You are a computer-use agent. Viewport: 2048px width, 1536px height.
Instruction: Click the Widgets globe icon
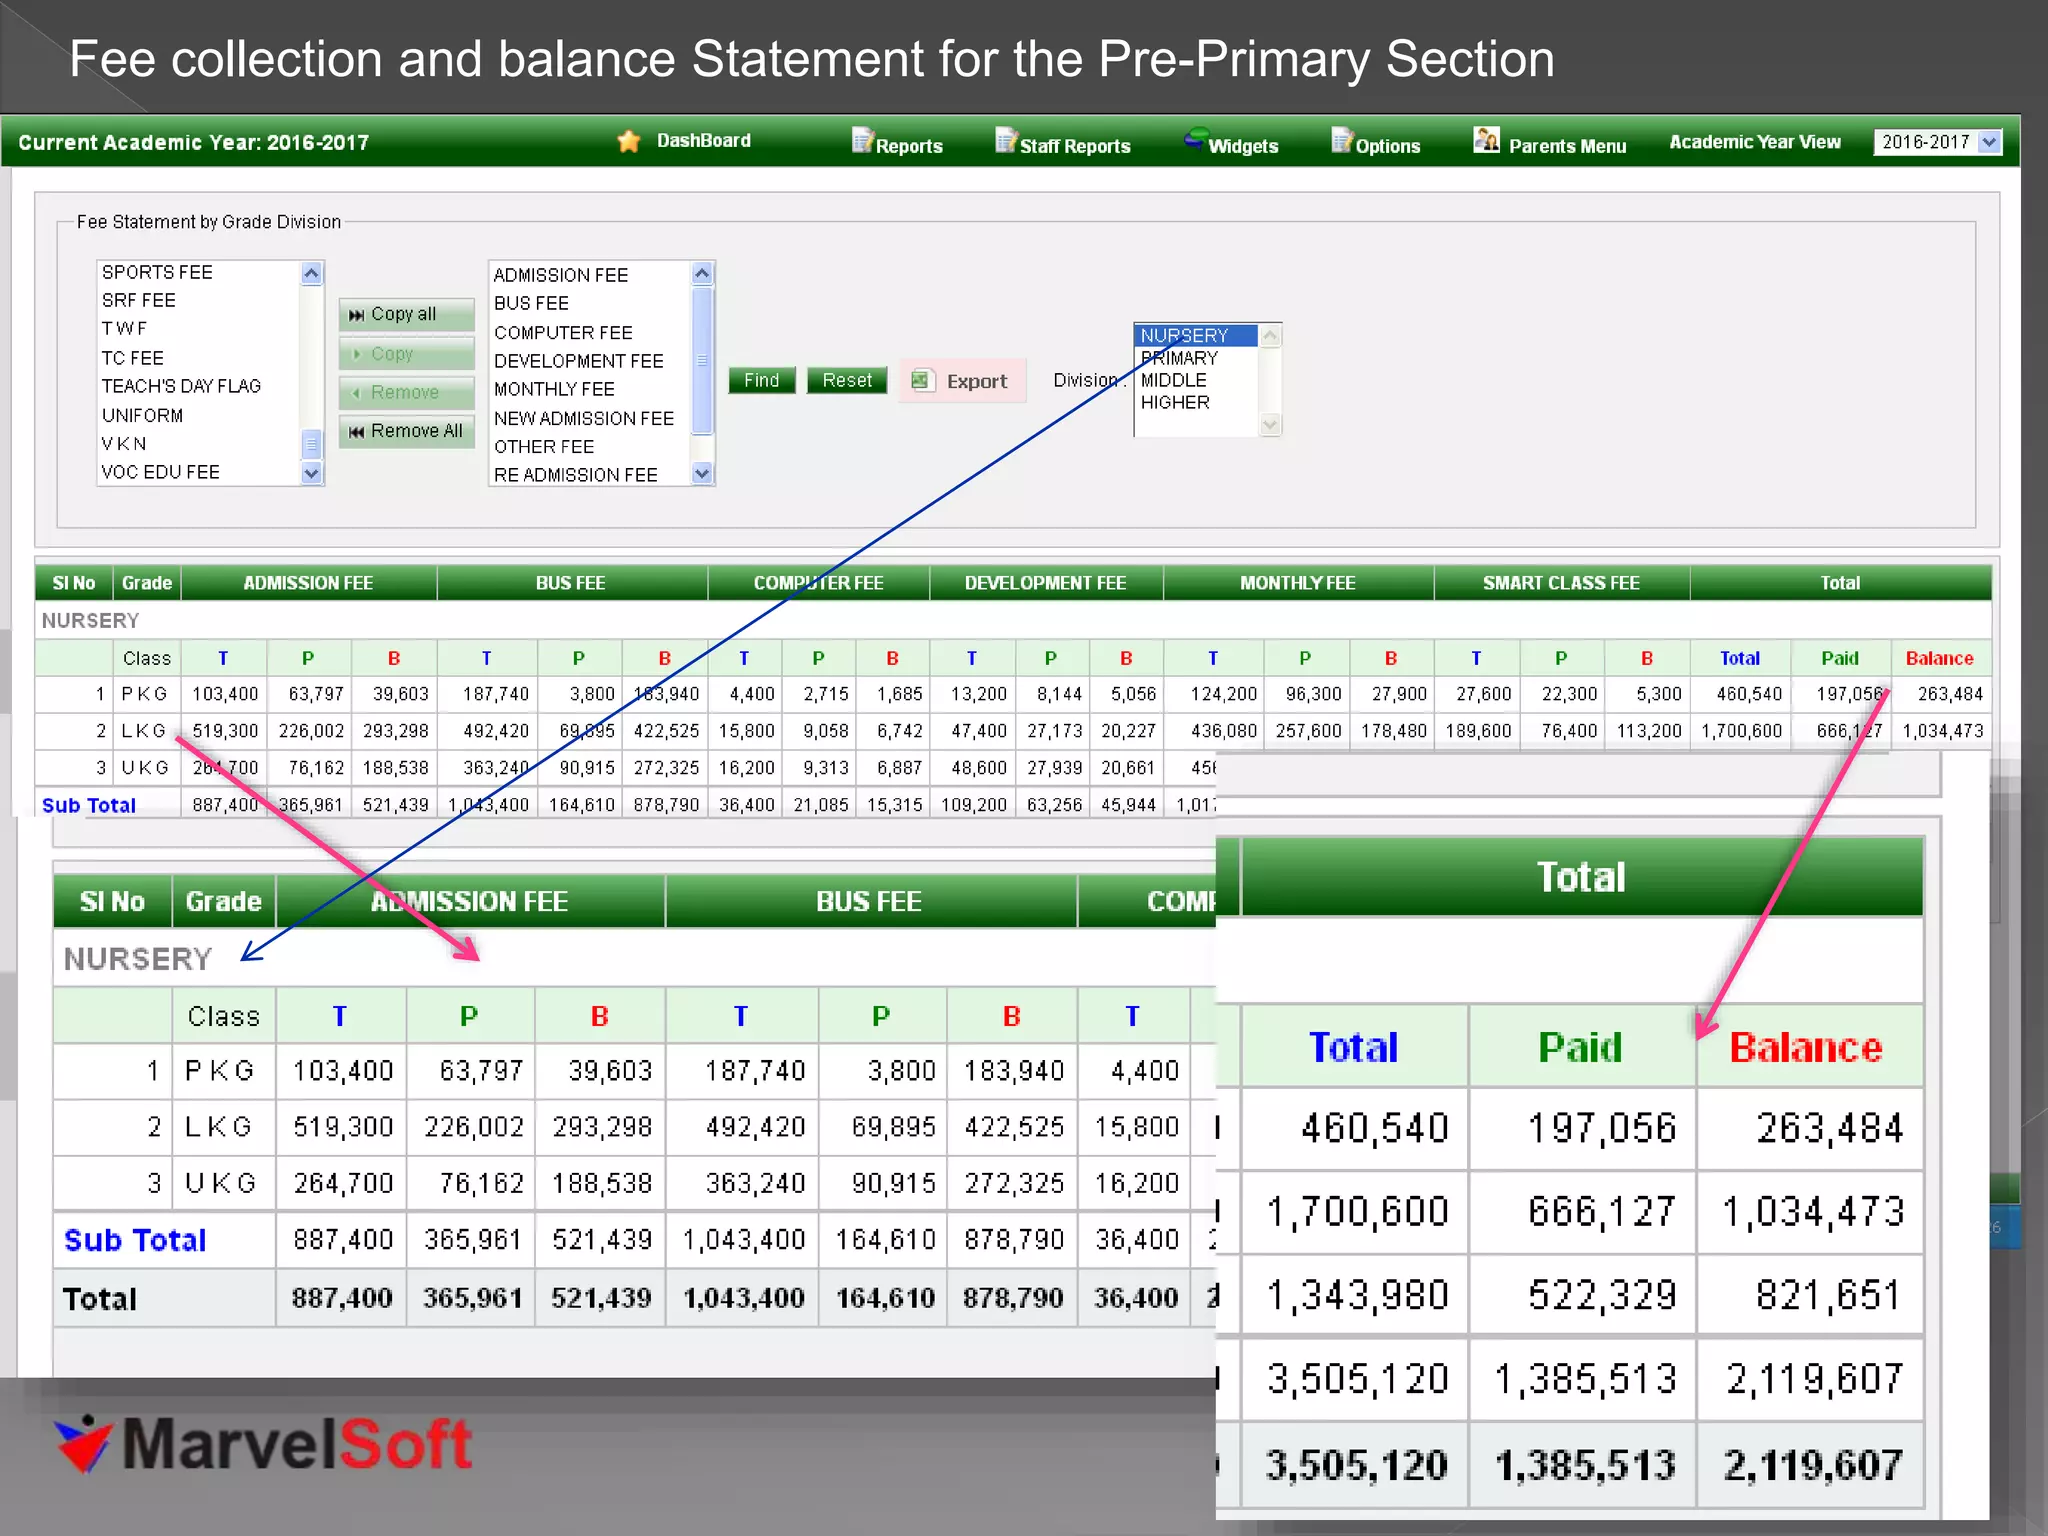click(x=1195, y=139)
